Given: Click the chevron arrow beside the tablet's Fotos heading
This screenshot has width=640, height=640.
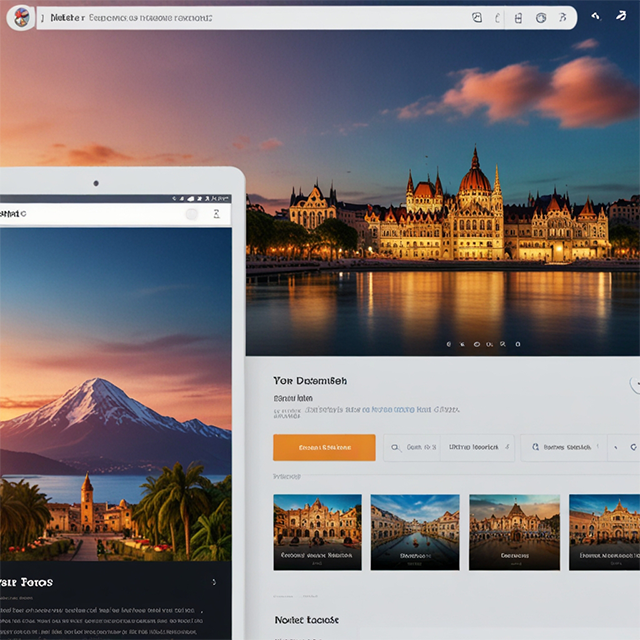Looking at the screenshot, I should tap(213, 581).
